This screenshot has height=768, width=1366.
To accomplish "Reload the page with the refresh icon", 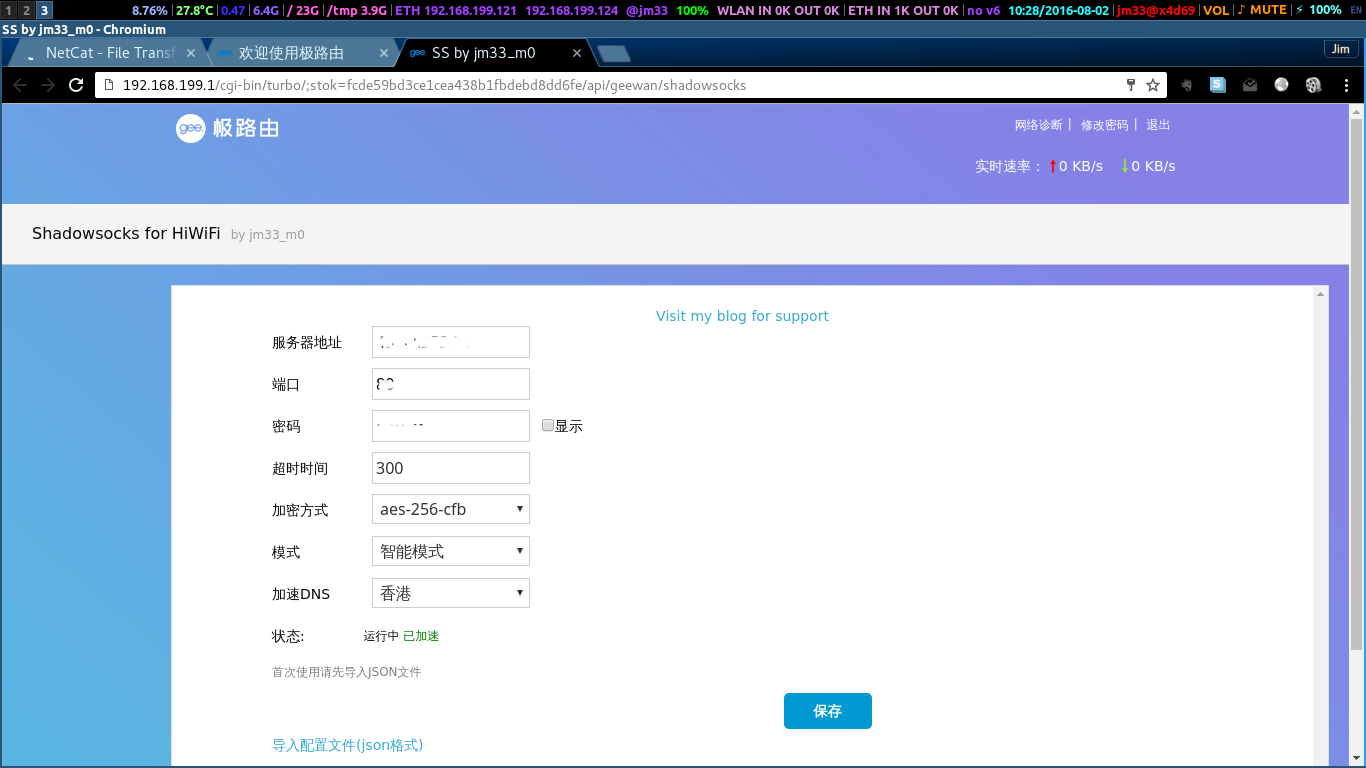I will coord(76,85).
